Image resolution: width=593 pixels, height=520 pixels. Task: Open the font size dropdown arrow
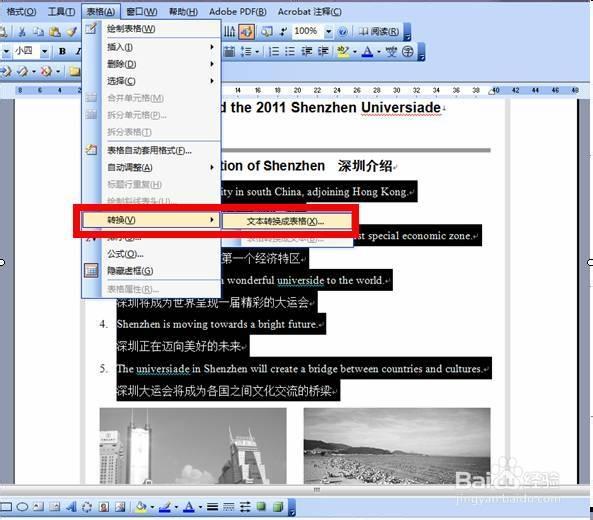click(44, 51)
